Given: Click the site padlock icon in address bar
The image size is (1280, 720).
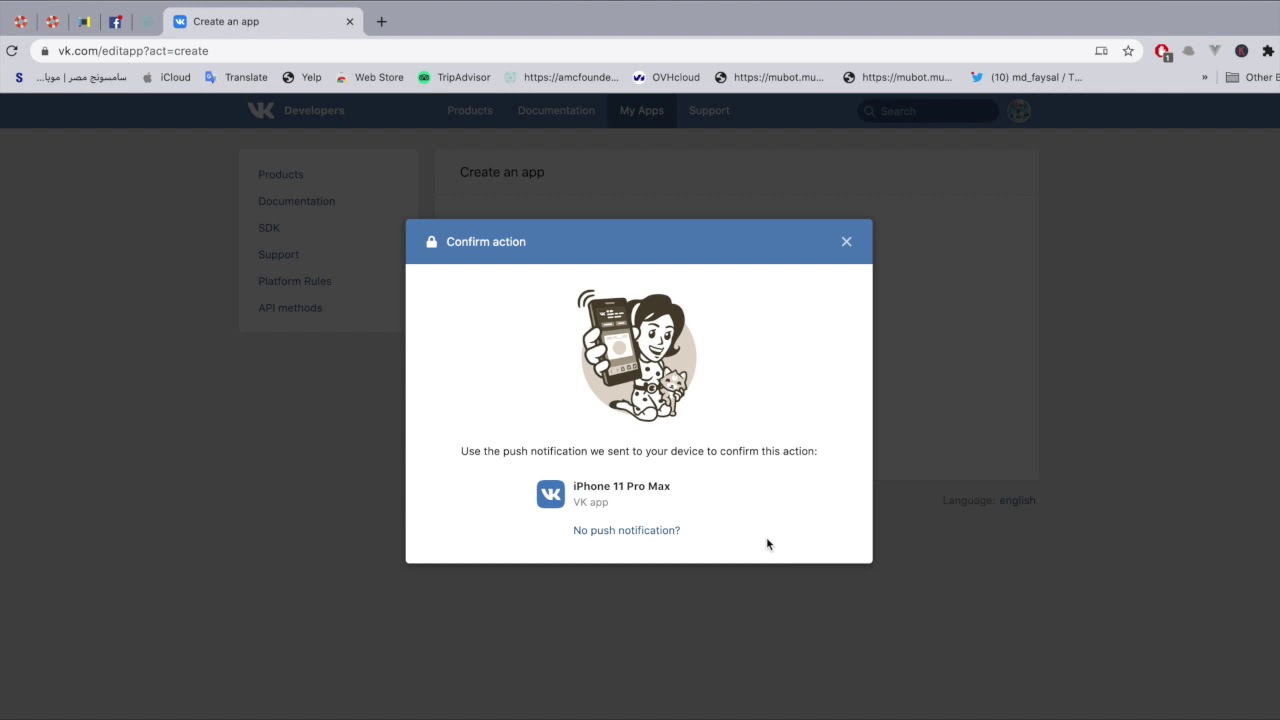Looking at the screenshot, I should (x=44, y=51).
